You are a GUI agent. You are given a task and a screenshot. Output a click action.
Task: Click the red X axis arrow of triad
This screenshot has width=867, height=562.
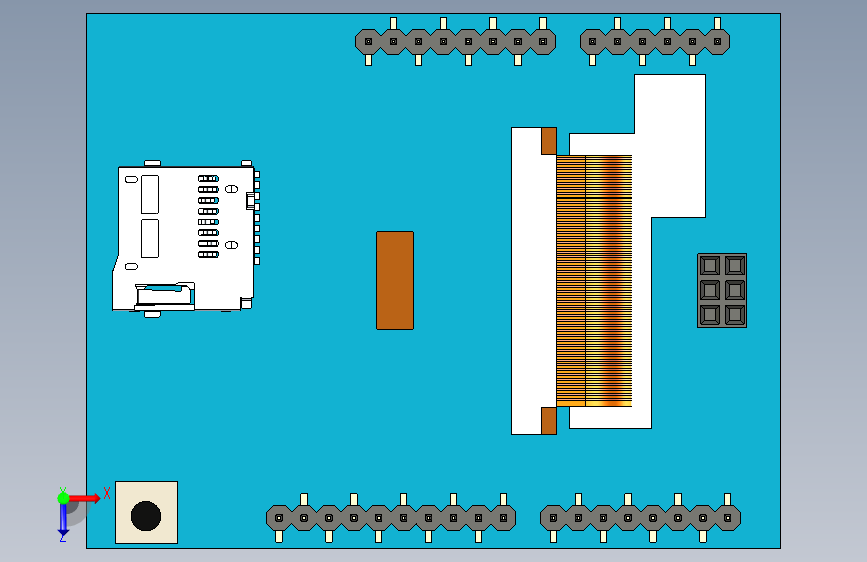click(86, 498)
